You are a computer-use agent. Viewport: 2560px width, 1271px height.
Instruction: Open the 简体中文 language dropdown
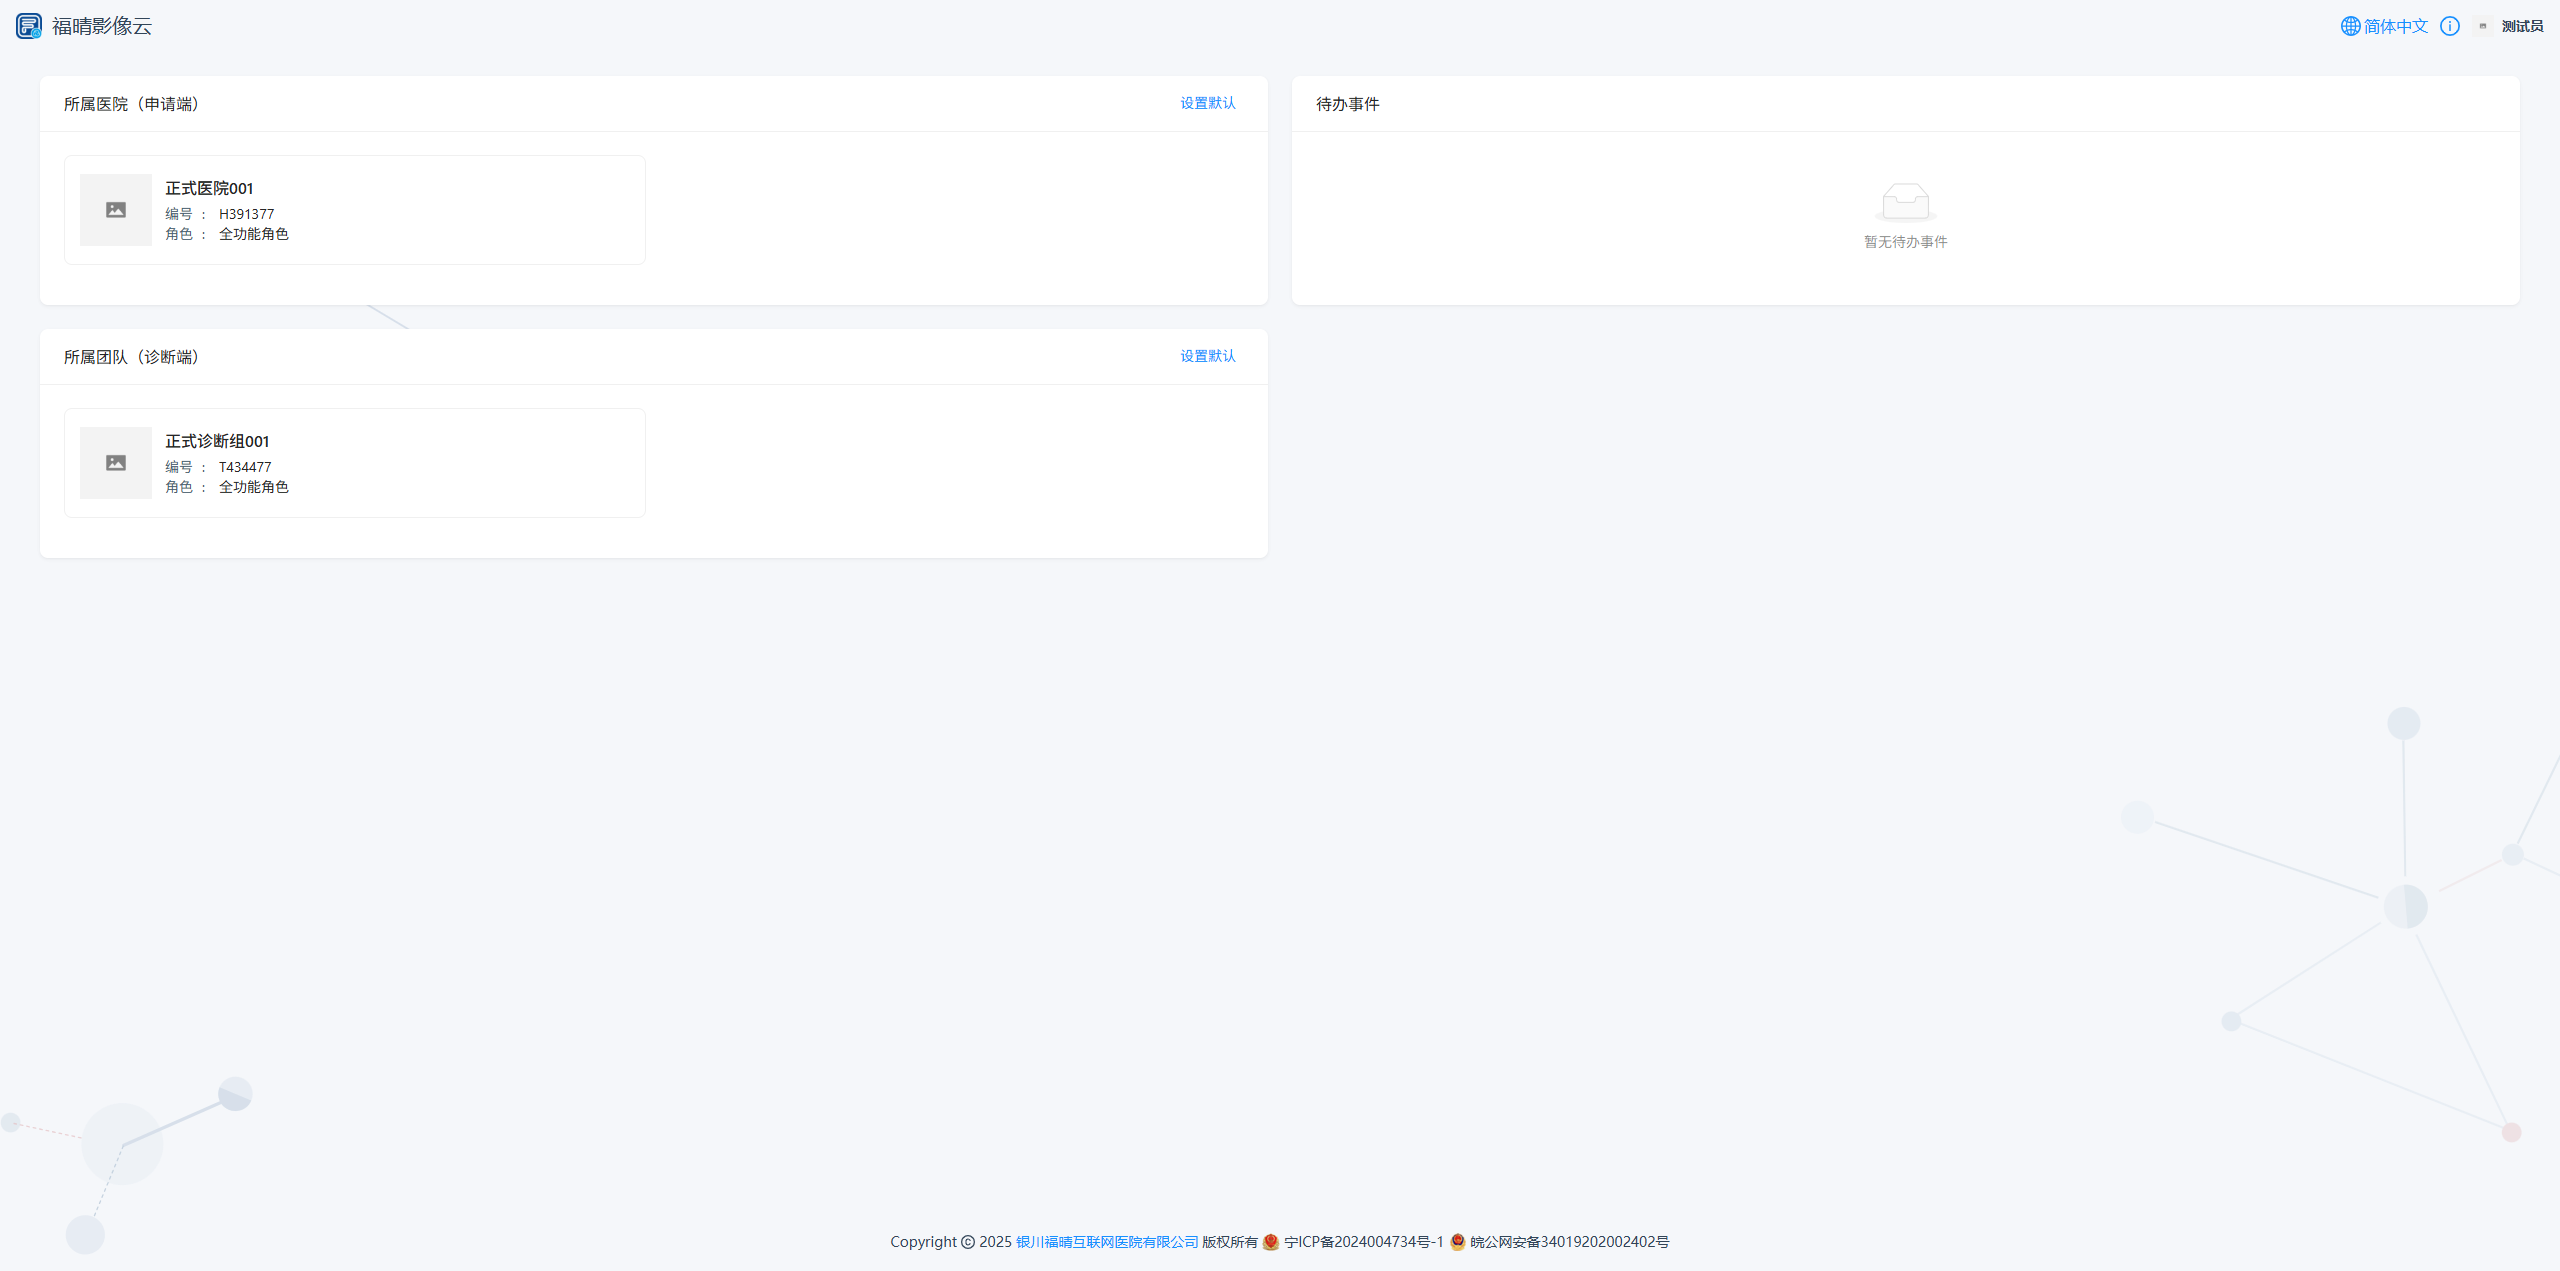[2396, 26]
